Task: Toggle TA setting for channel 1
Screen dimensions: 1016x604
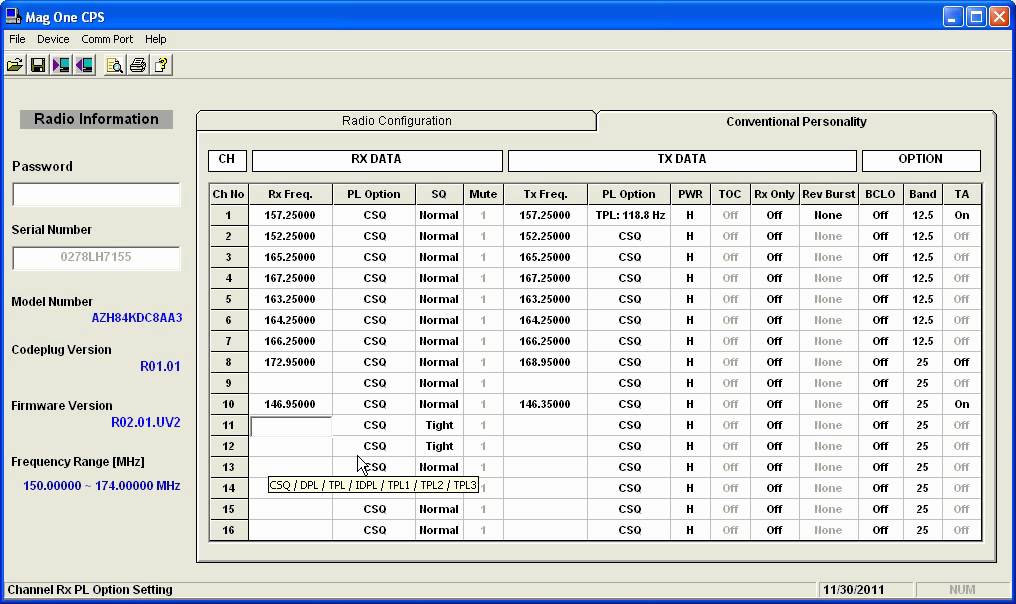Action: click(962, 215)
